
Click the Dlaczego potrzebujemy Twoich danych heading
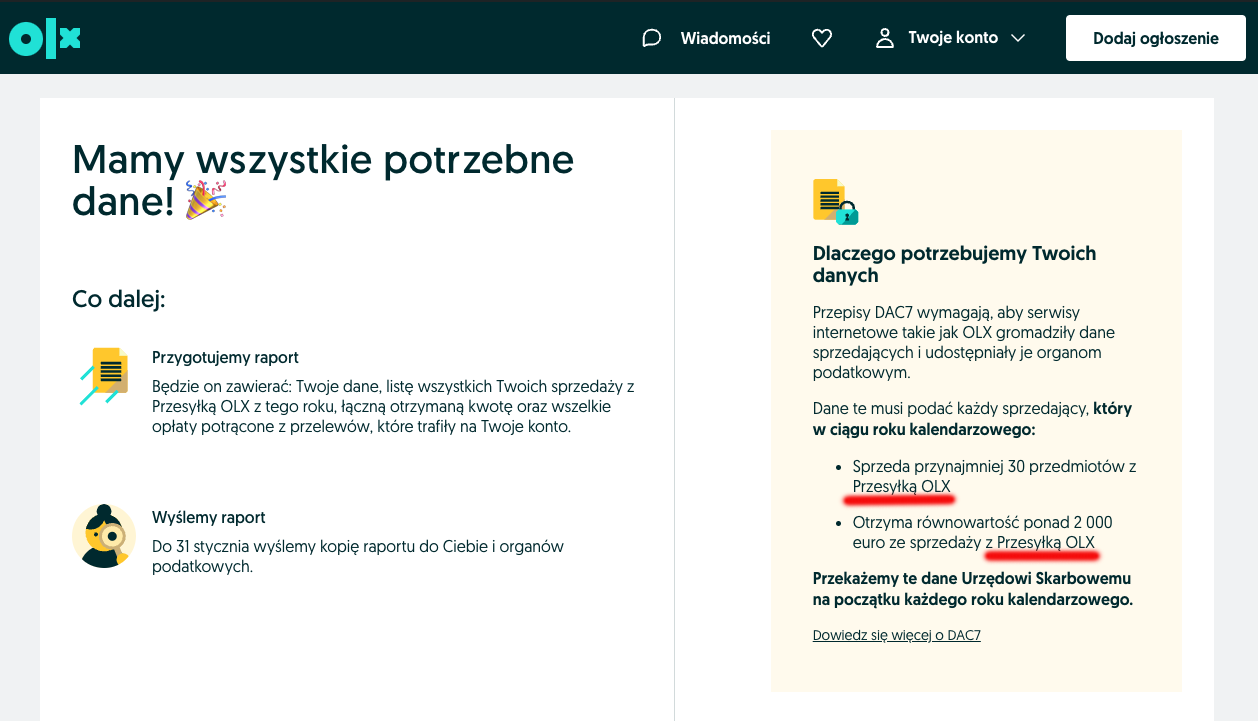pyautogui.click(x=954, y=264)
